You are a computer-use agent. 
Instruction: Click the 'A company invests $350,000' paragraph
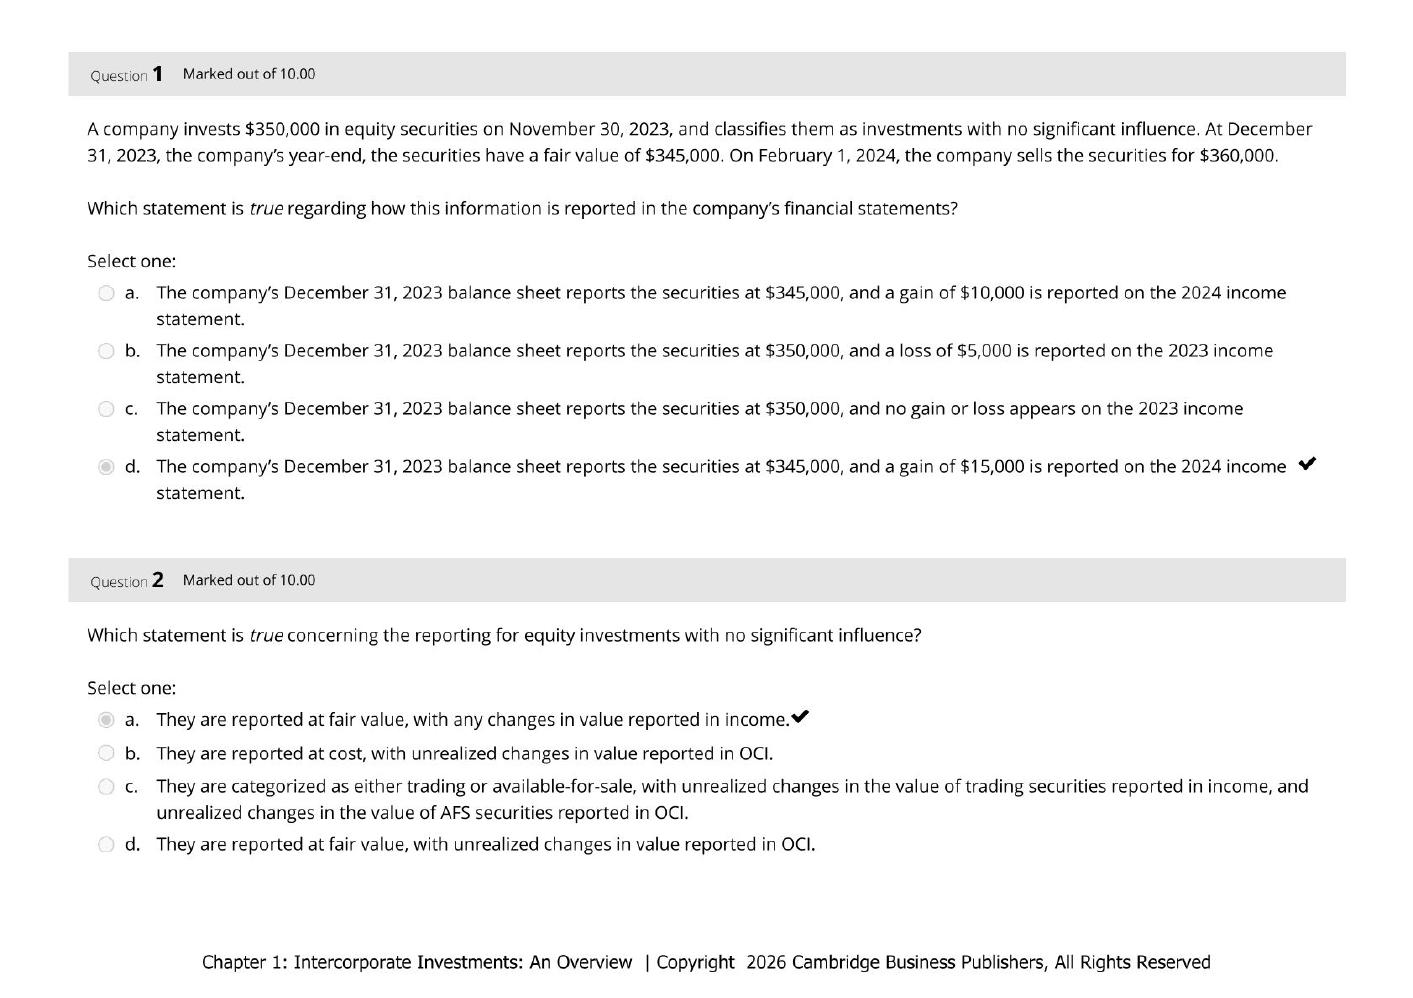tap(700, 142)
